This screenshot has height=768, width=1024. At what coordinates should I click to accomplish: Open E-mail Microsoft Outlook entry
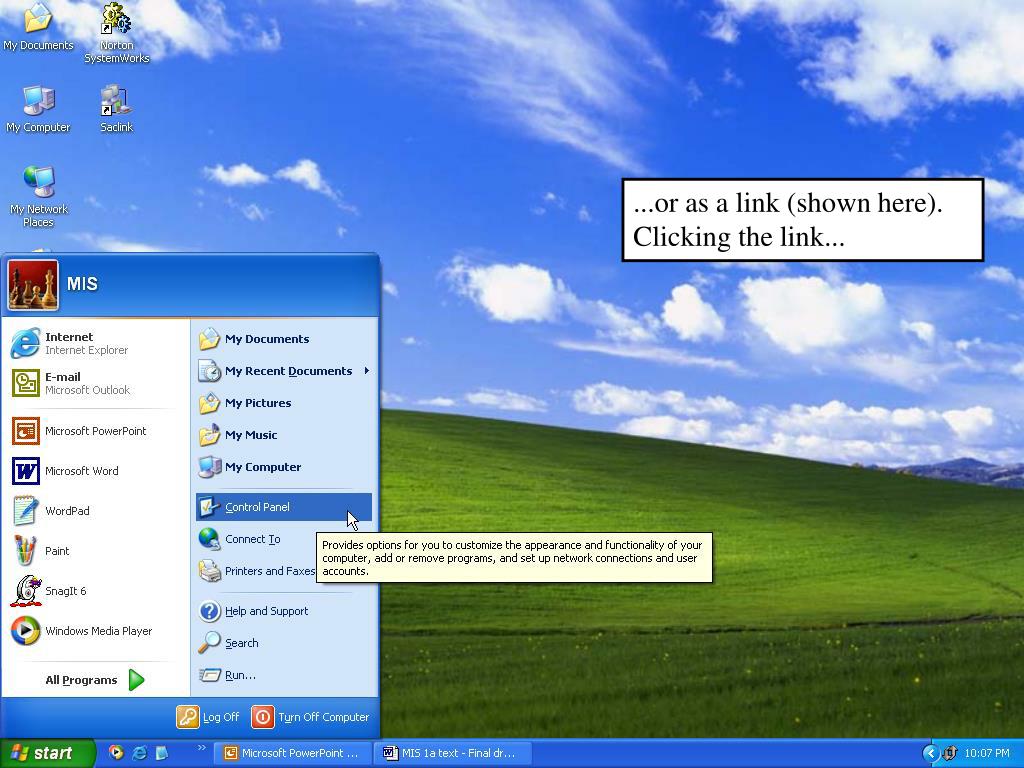point(95,383)
